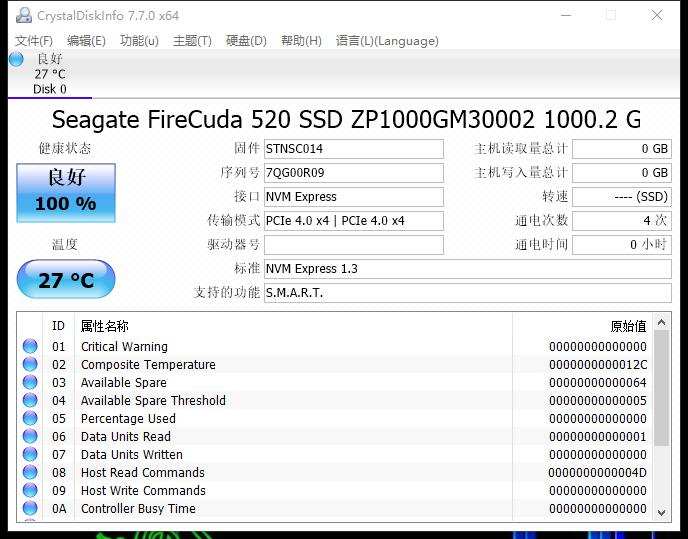688x539 pixels.
Task: Click the status orb for Data Units Read
Action: (x=30, y=436)
